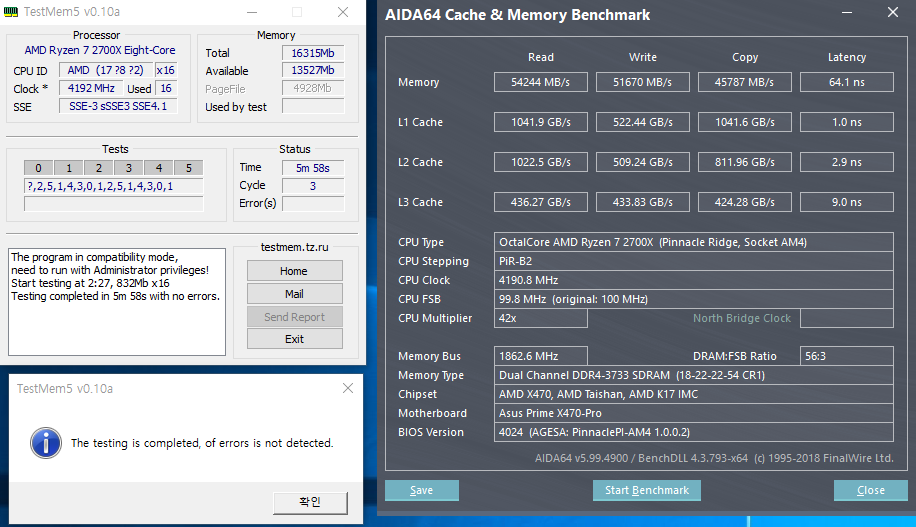Viewport: 916px width, 527px height.
Task: Select test box 5 in Tests group
Action: (x=189, y=168)
